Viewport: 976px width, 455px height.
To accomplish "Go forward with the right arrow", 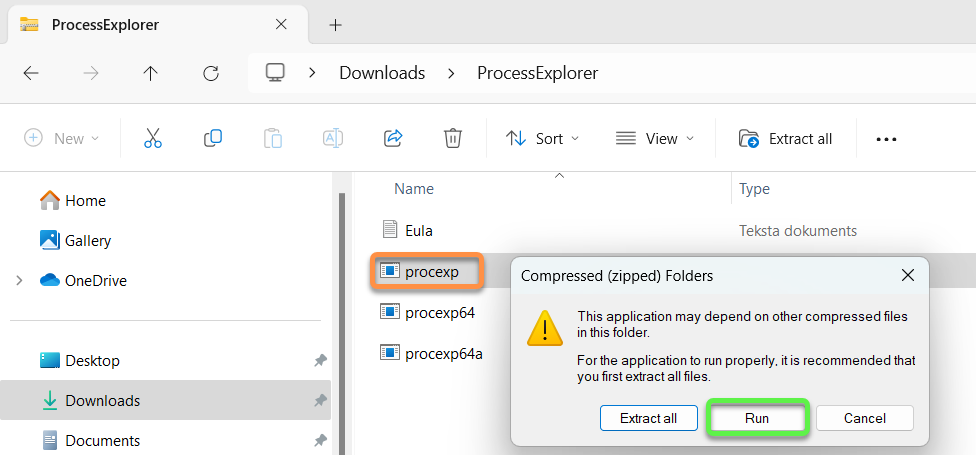I will point(91,73).
